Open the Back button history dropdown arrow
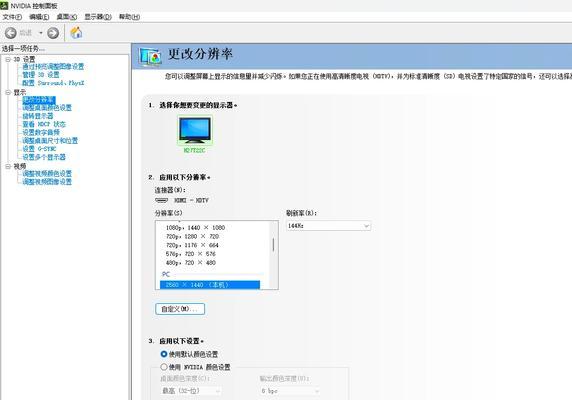 pos(40,33)
